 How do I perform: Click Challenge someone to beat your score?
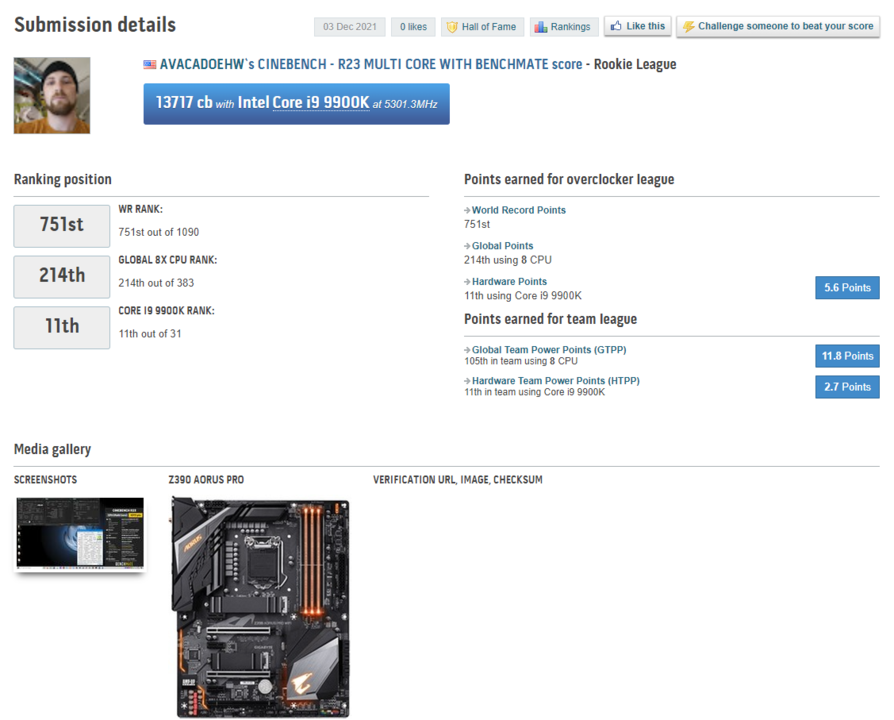(x=778, y=27)
